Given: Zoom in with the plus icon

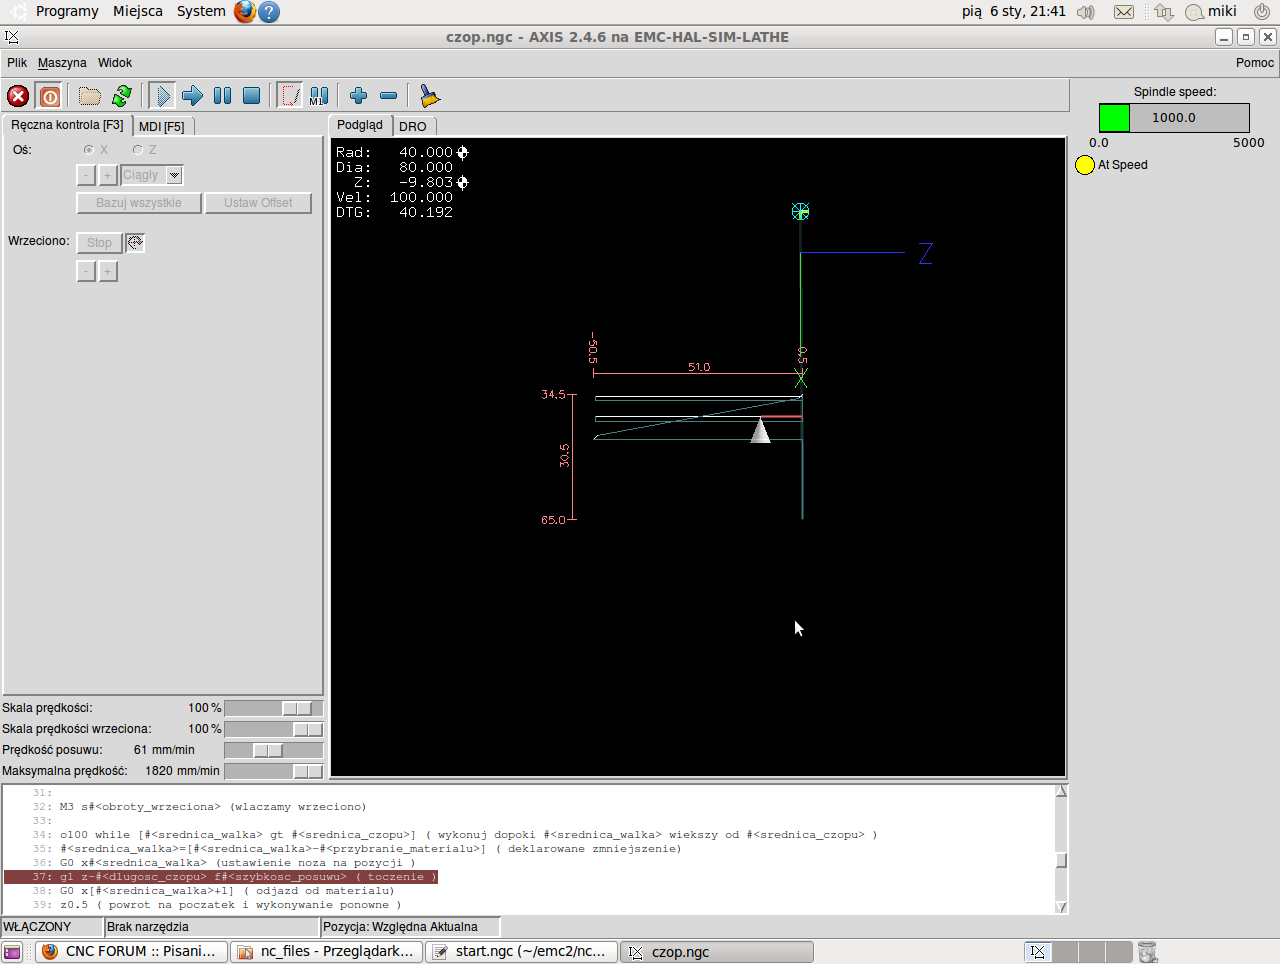Looking at the screenshot, I should coord(359,96).
